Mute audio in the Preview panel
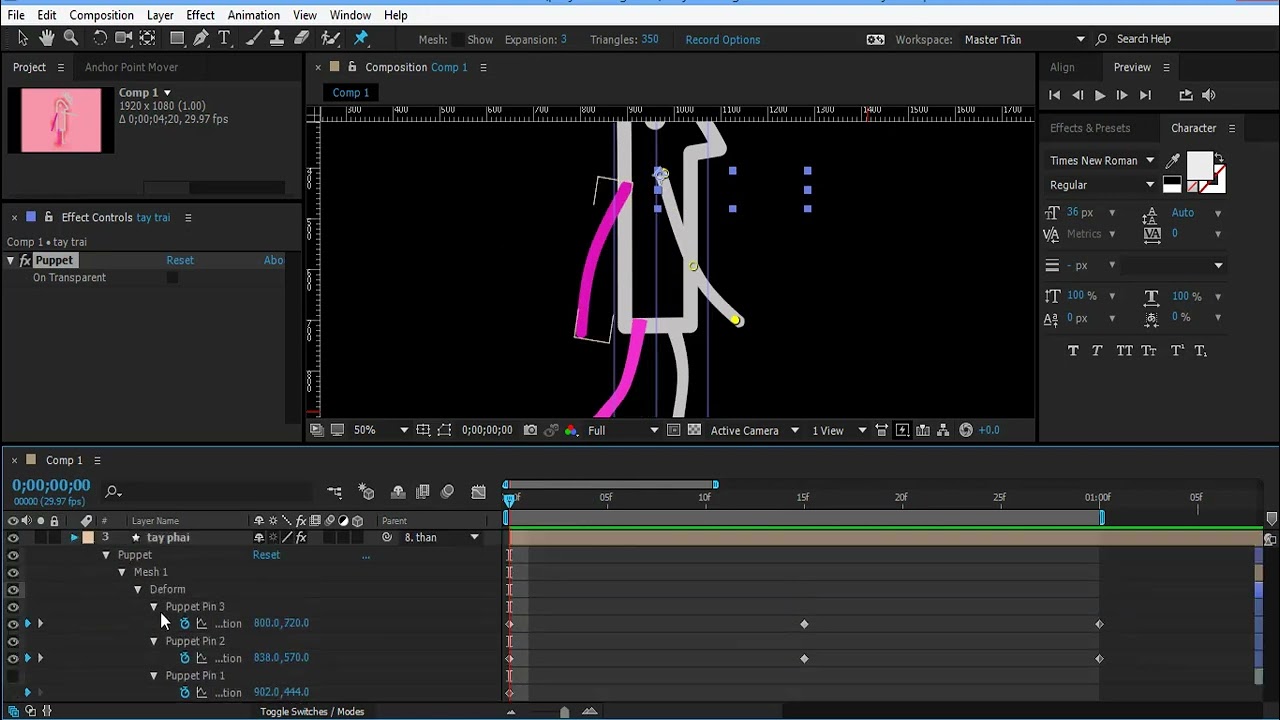Image resolution: width=1280 pixels, height=720 pixels. (x=1208, y=95)
